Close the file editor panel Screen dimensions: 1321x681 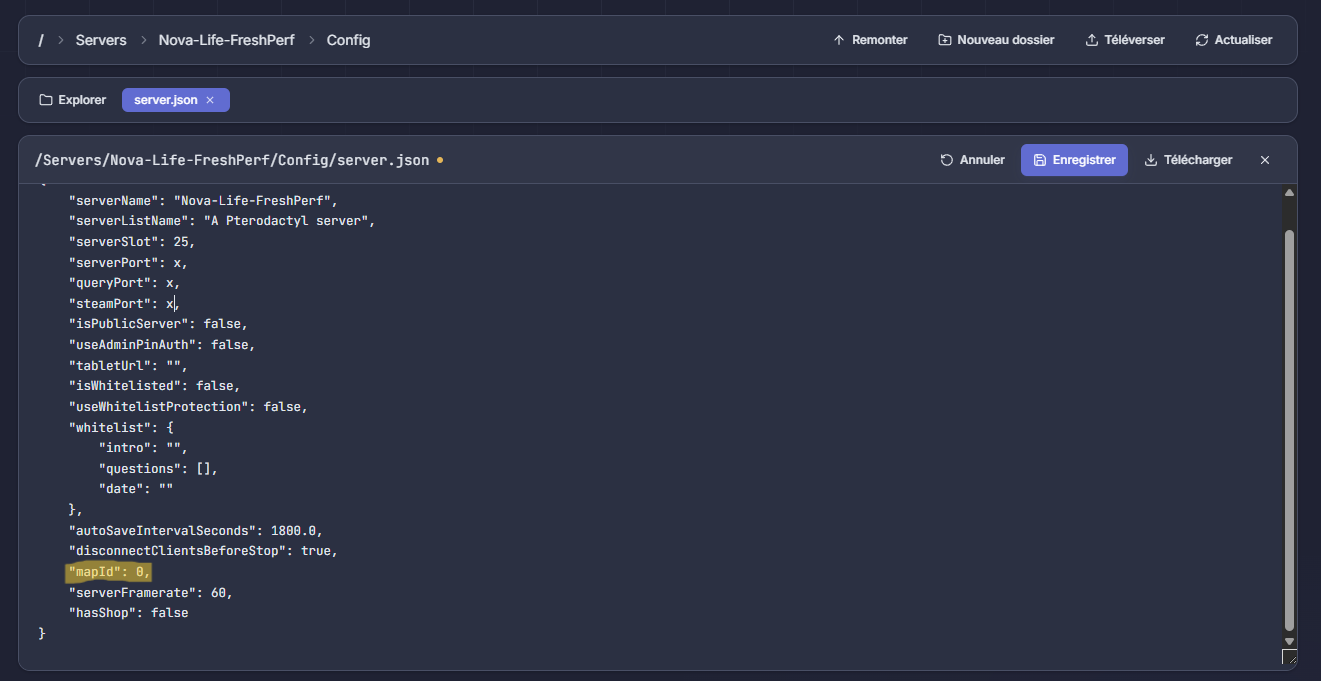click(1265, 160)
